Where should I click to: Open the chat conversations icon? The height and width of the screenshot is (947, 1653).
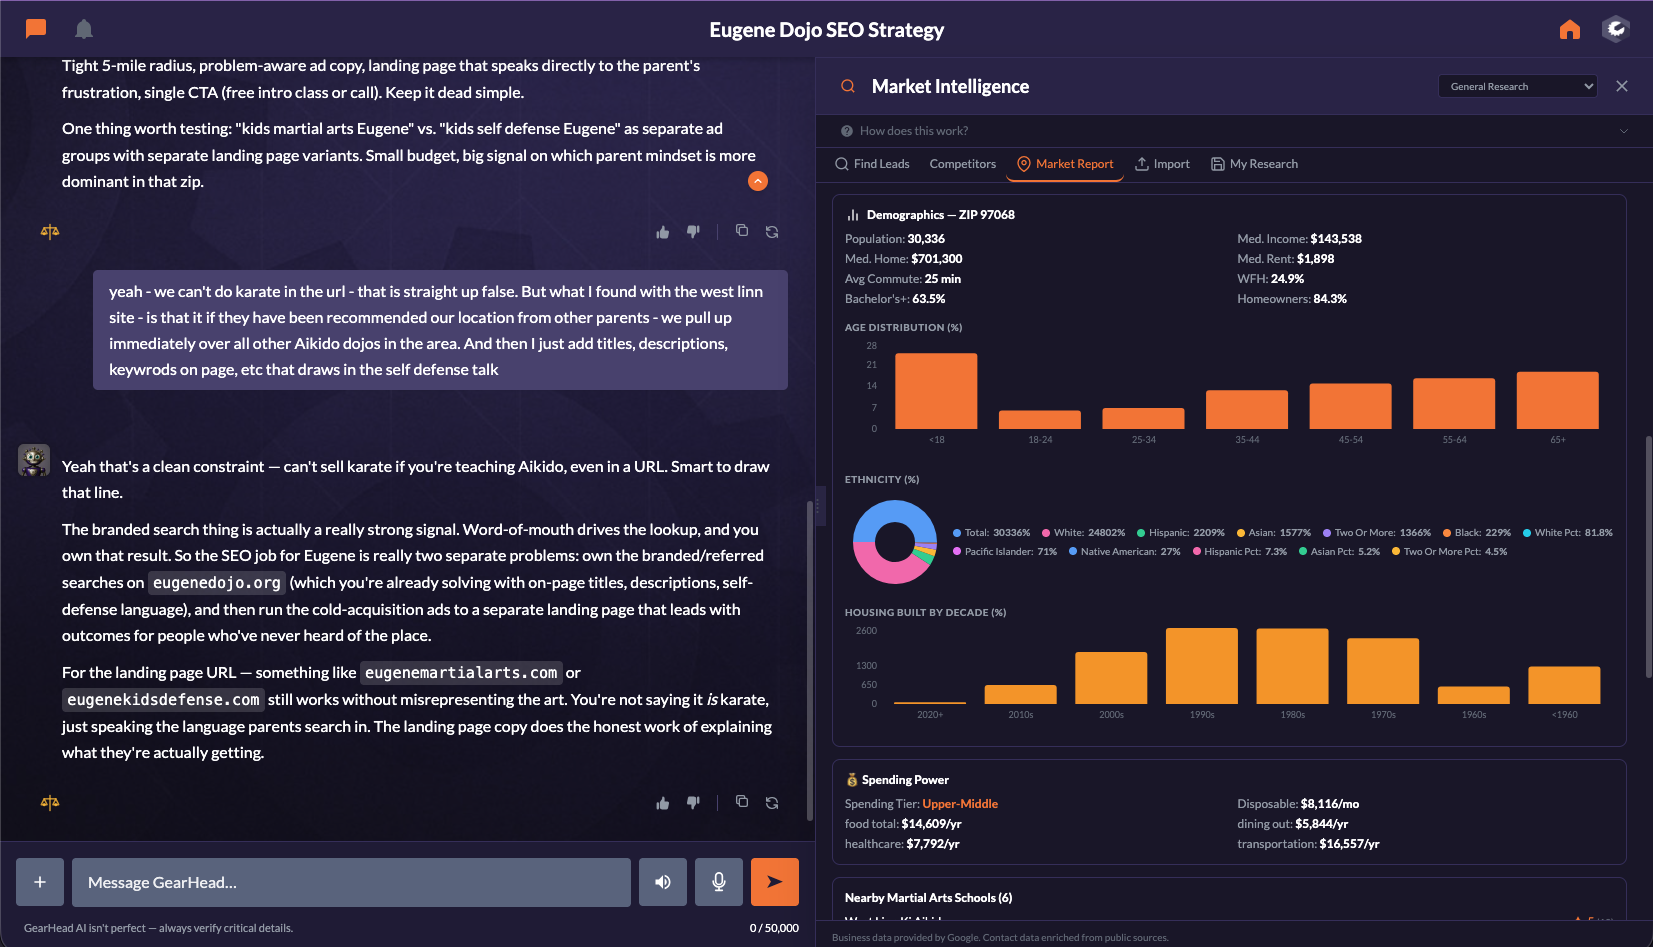[36, 29]
